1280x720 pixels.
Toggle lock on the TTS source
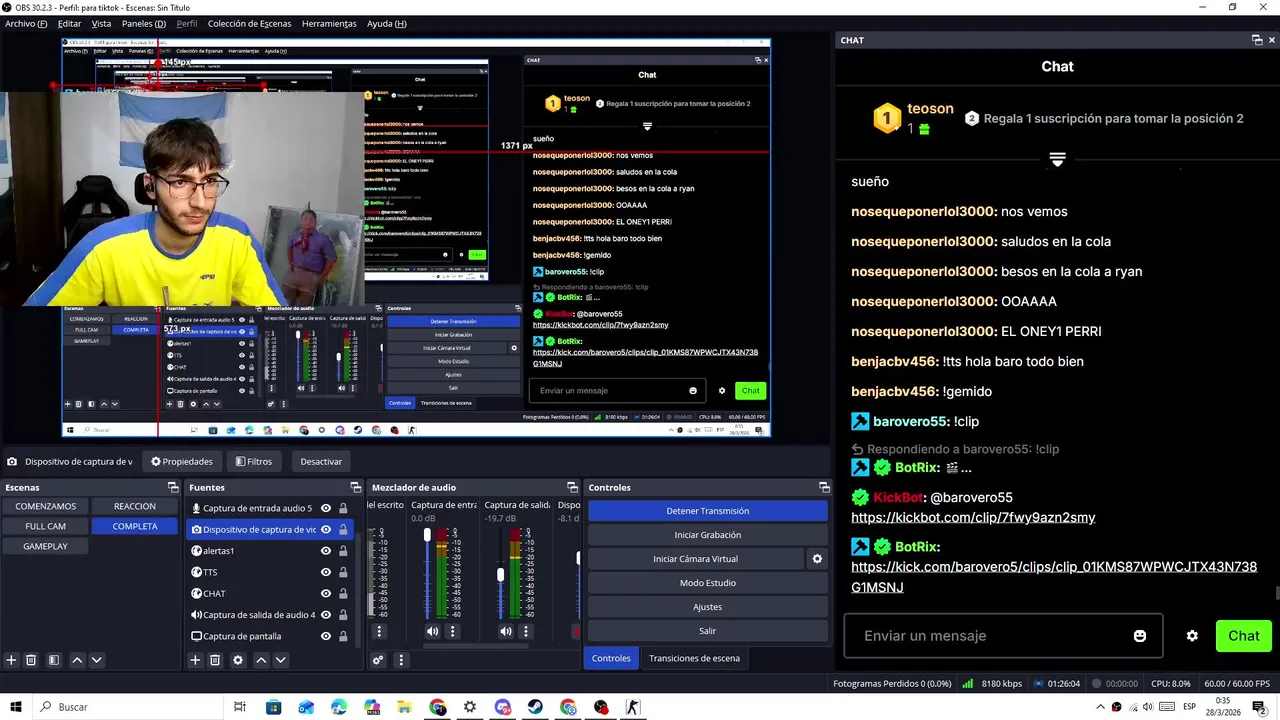tap(343, 572)
